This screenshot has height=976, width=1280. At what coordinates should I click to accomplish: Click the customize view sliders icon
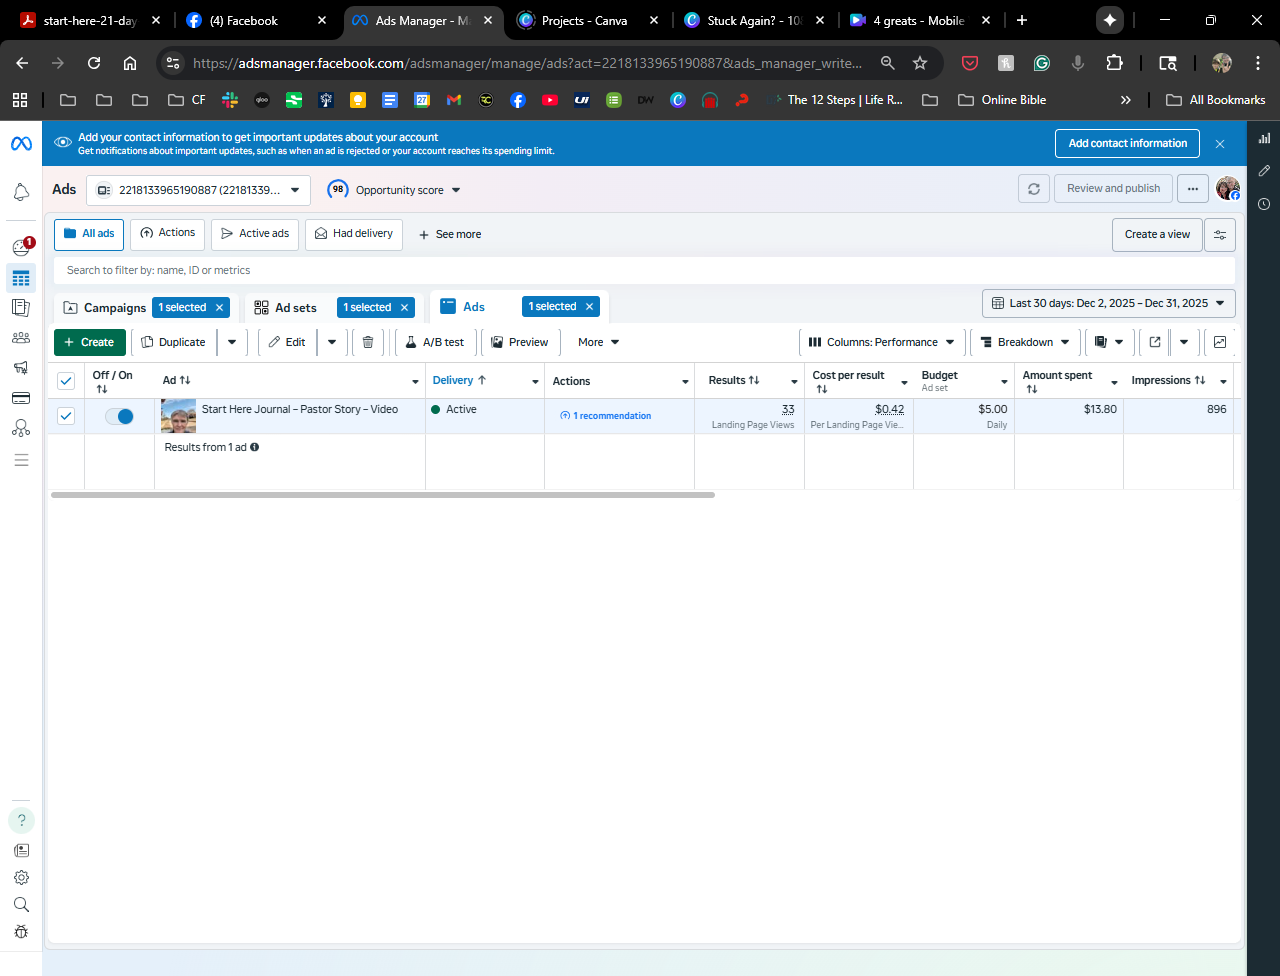coord(1219,235)
